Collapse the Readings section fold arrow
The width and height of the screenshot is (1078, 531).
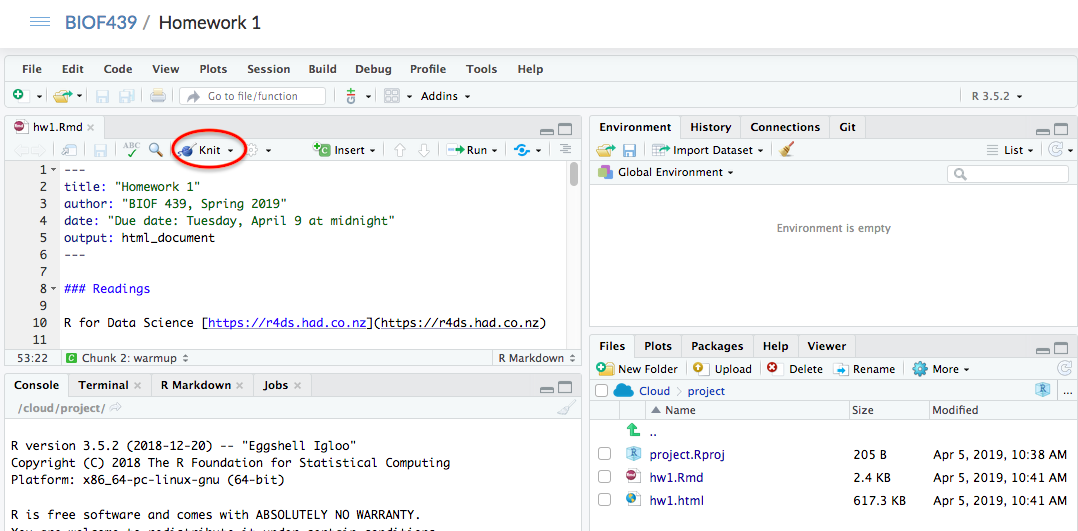(x=54, y=288)
